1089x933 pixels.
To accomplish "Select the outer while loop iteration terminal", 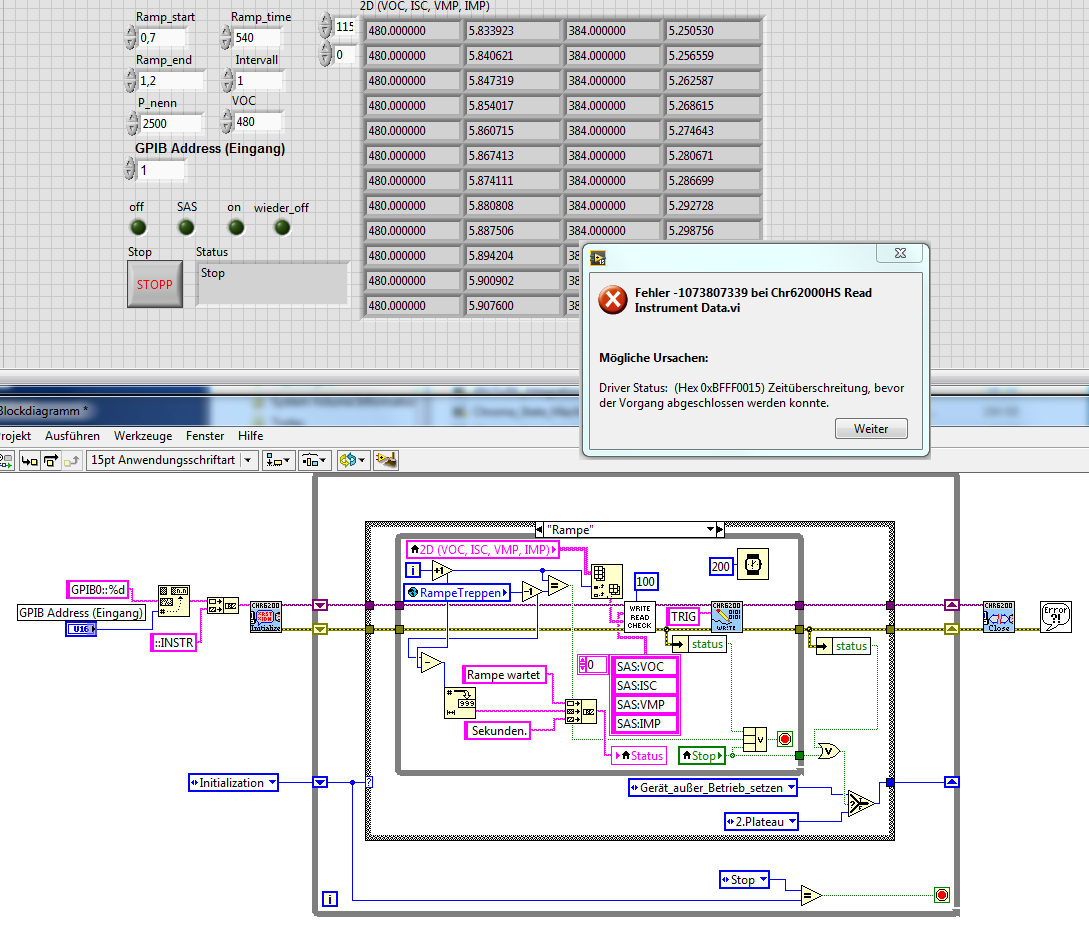I will pos(330,899).
